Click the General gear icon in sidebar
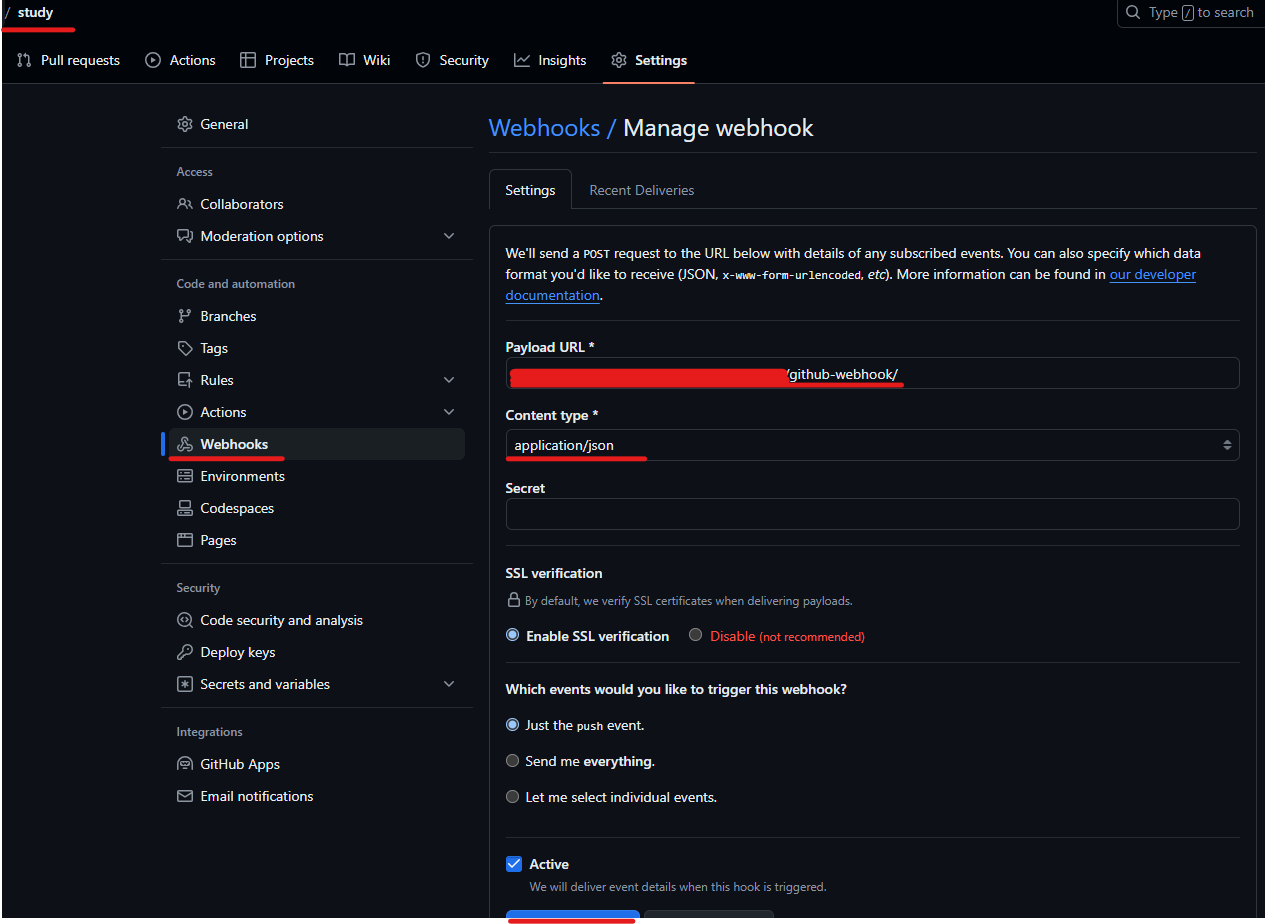The image size is (1265, 924). (x=185, y=124)
